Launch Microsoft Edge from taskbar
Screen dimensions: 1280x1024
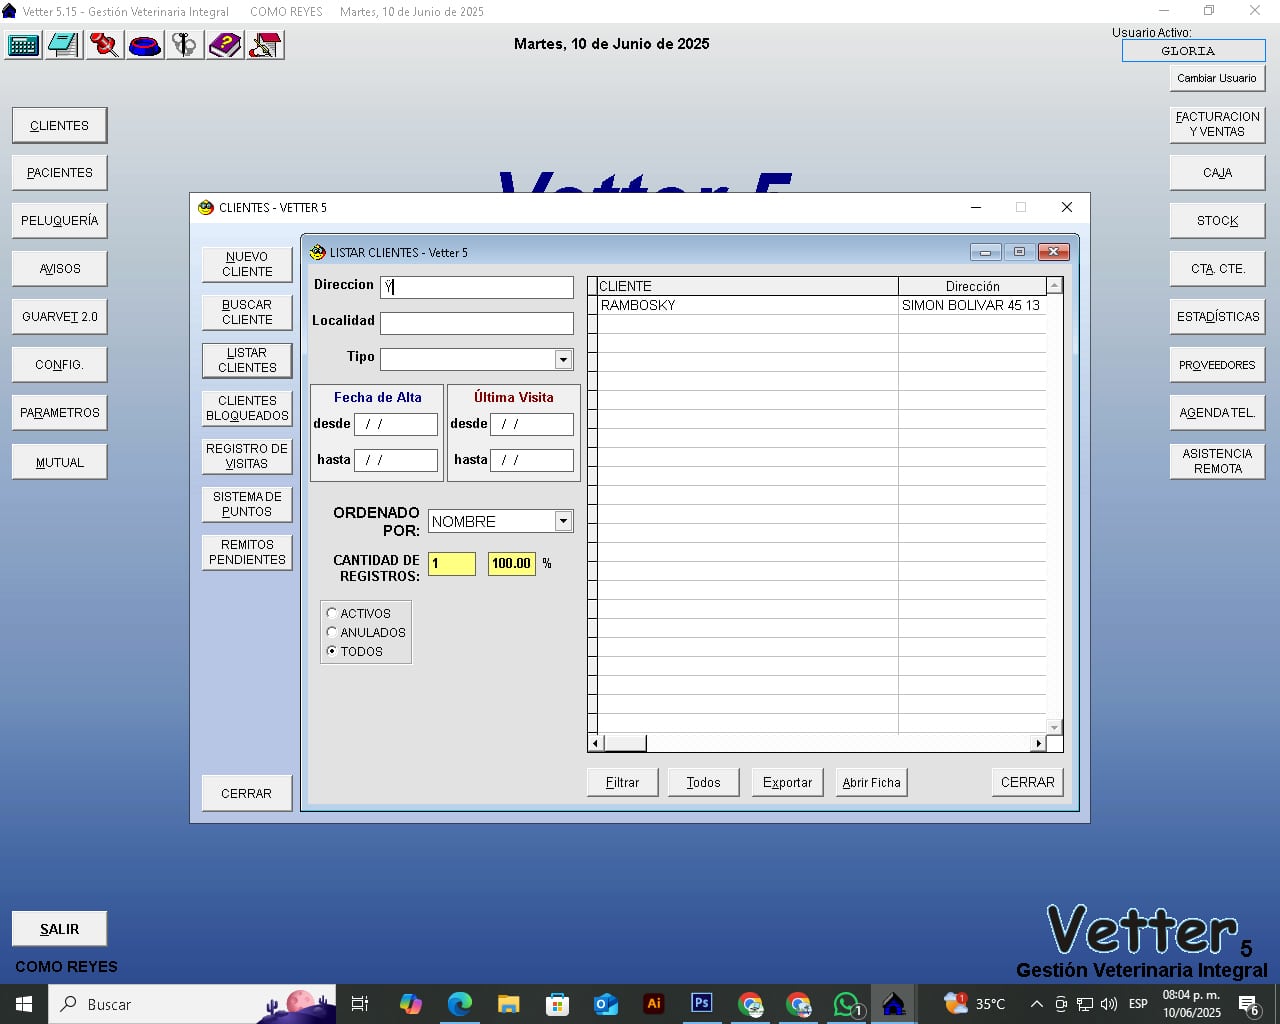[460, 1004]
